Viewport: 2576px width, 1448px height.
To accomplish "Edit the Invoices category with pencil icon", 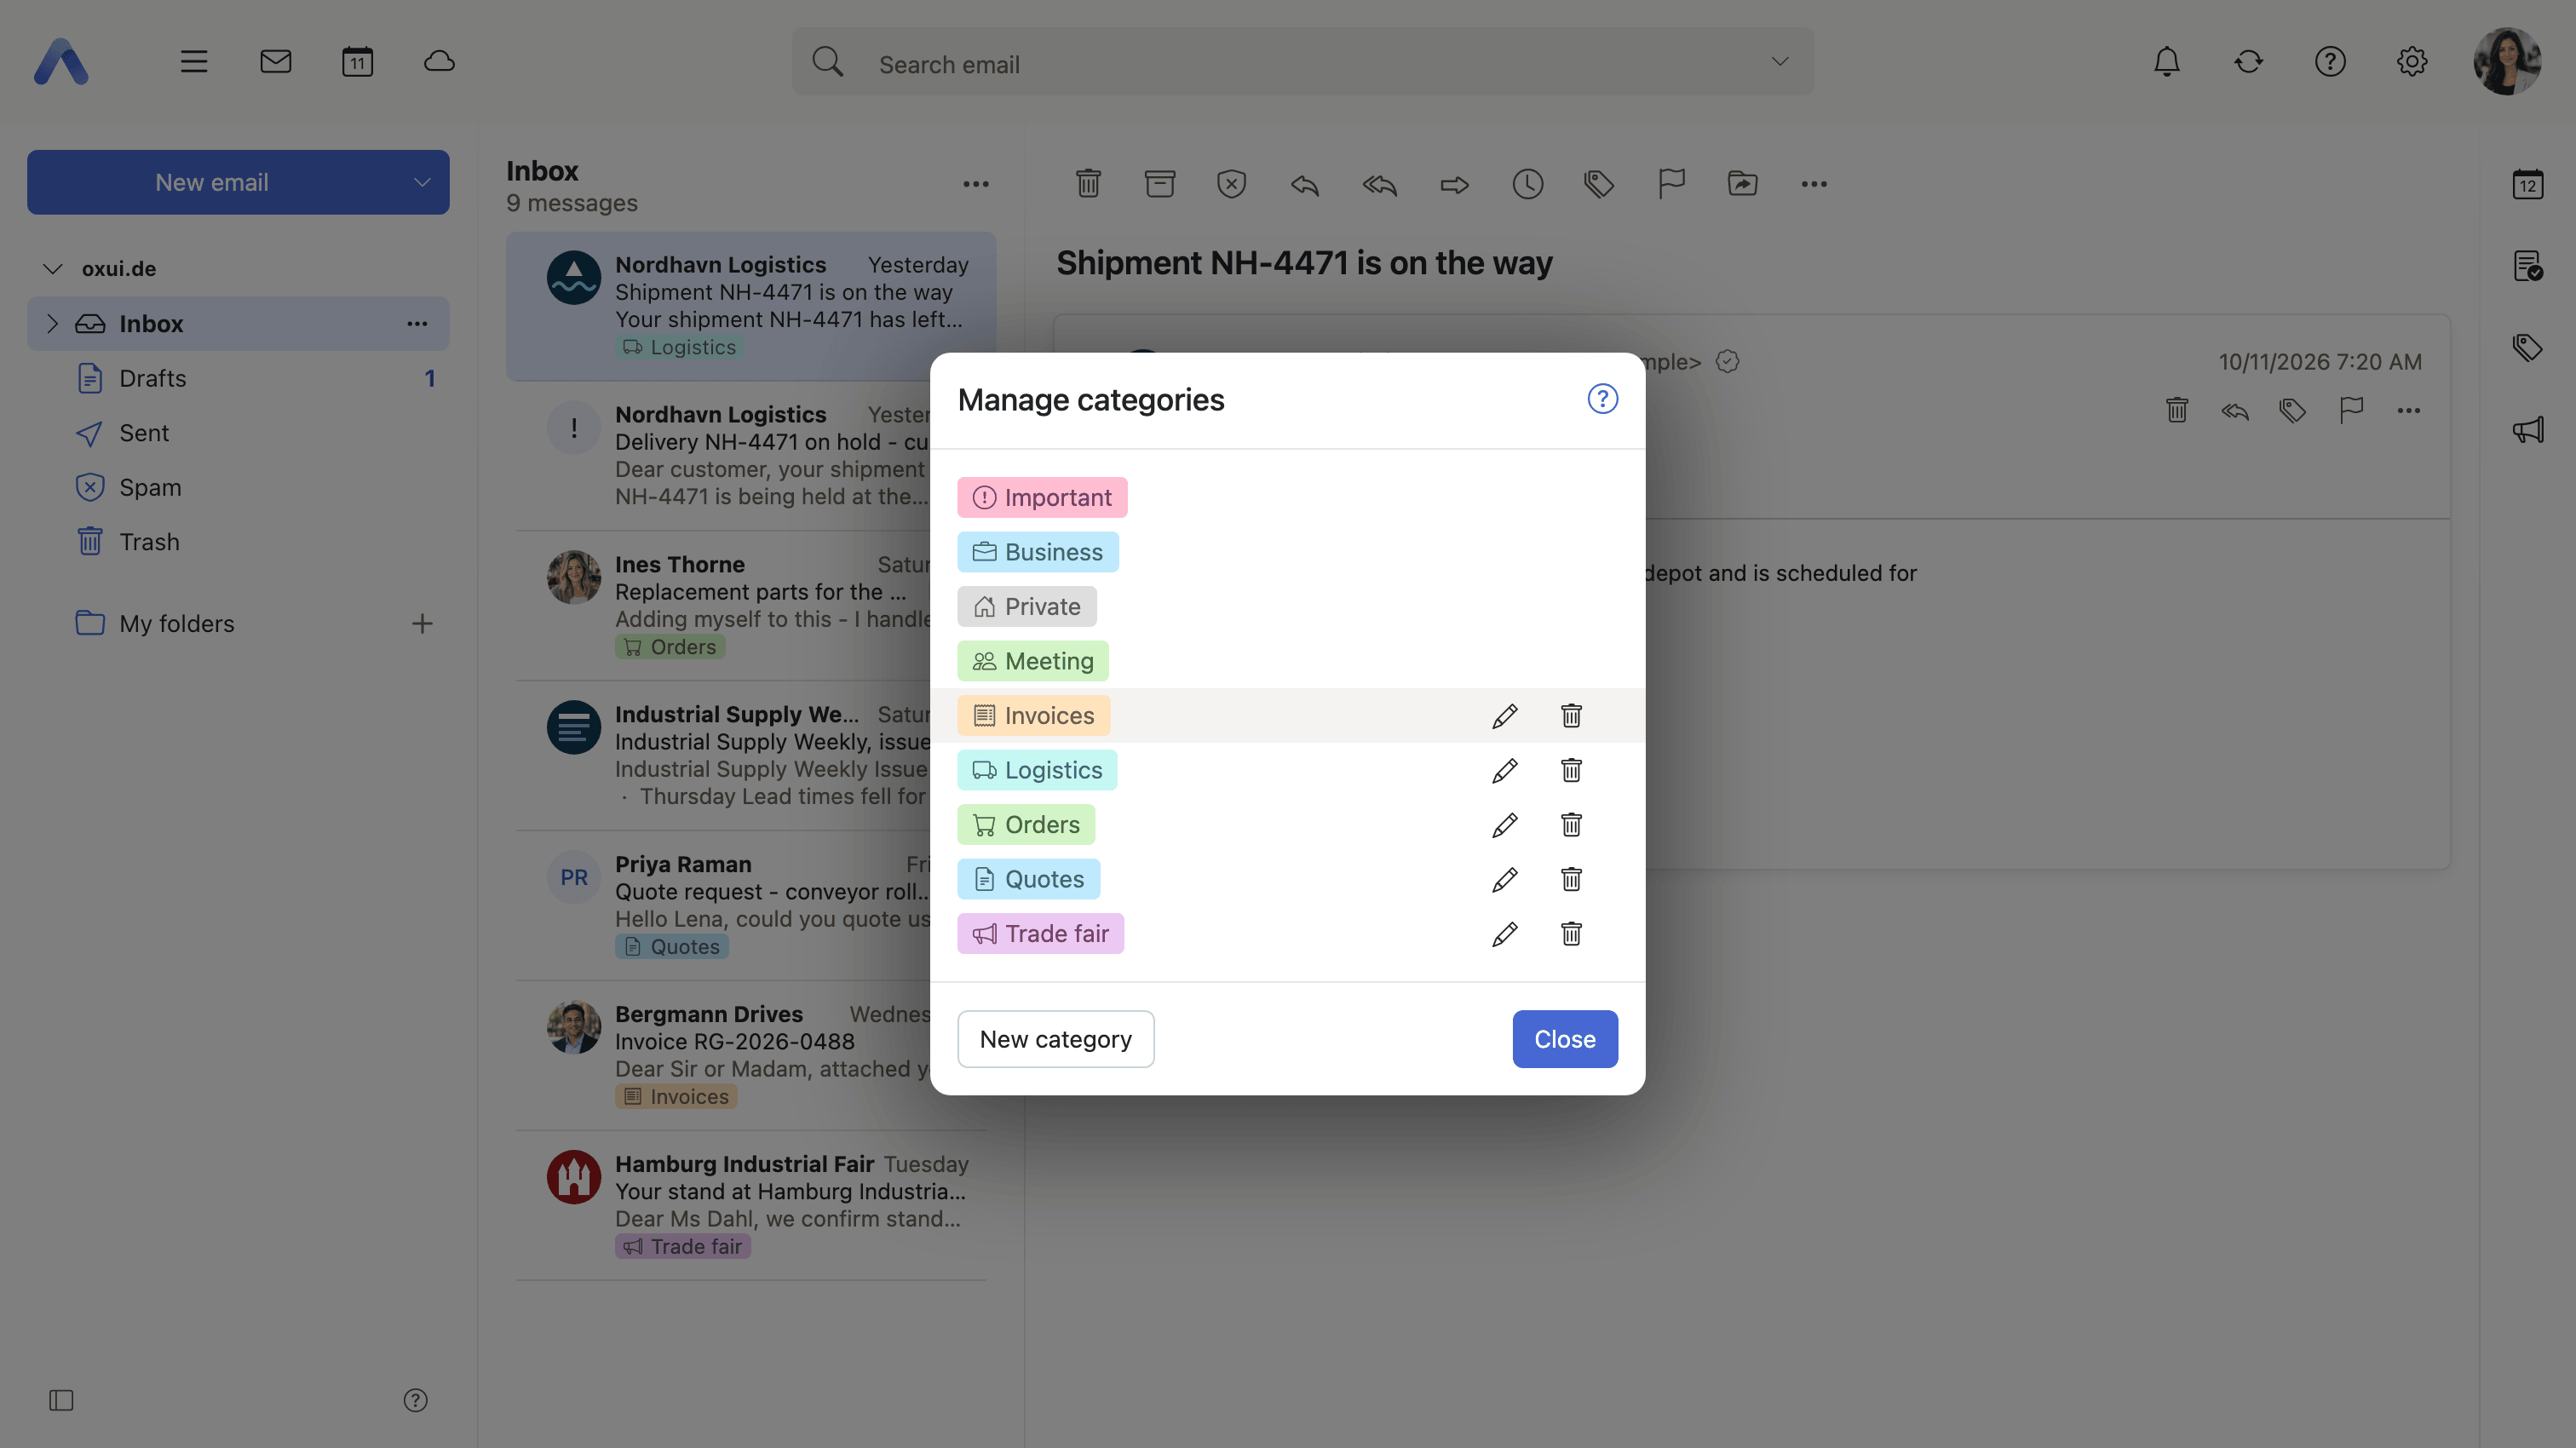I will (x=1504, y=716).
